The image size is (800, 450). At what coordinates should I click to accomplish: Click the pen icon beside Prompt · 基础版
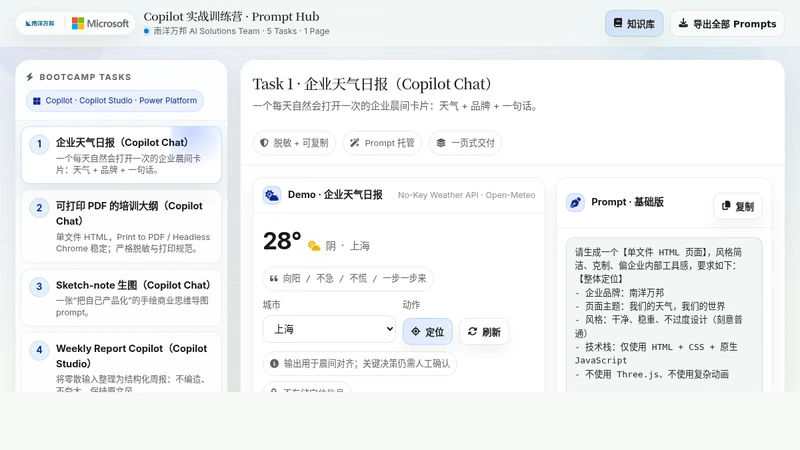(x=575, y=203)
